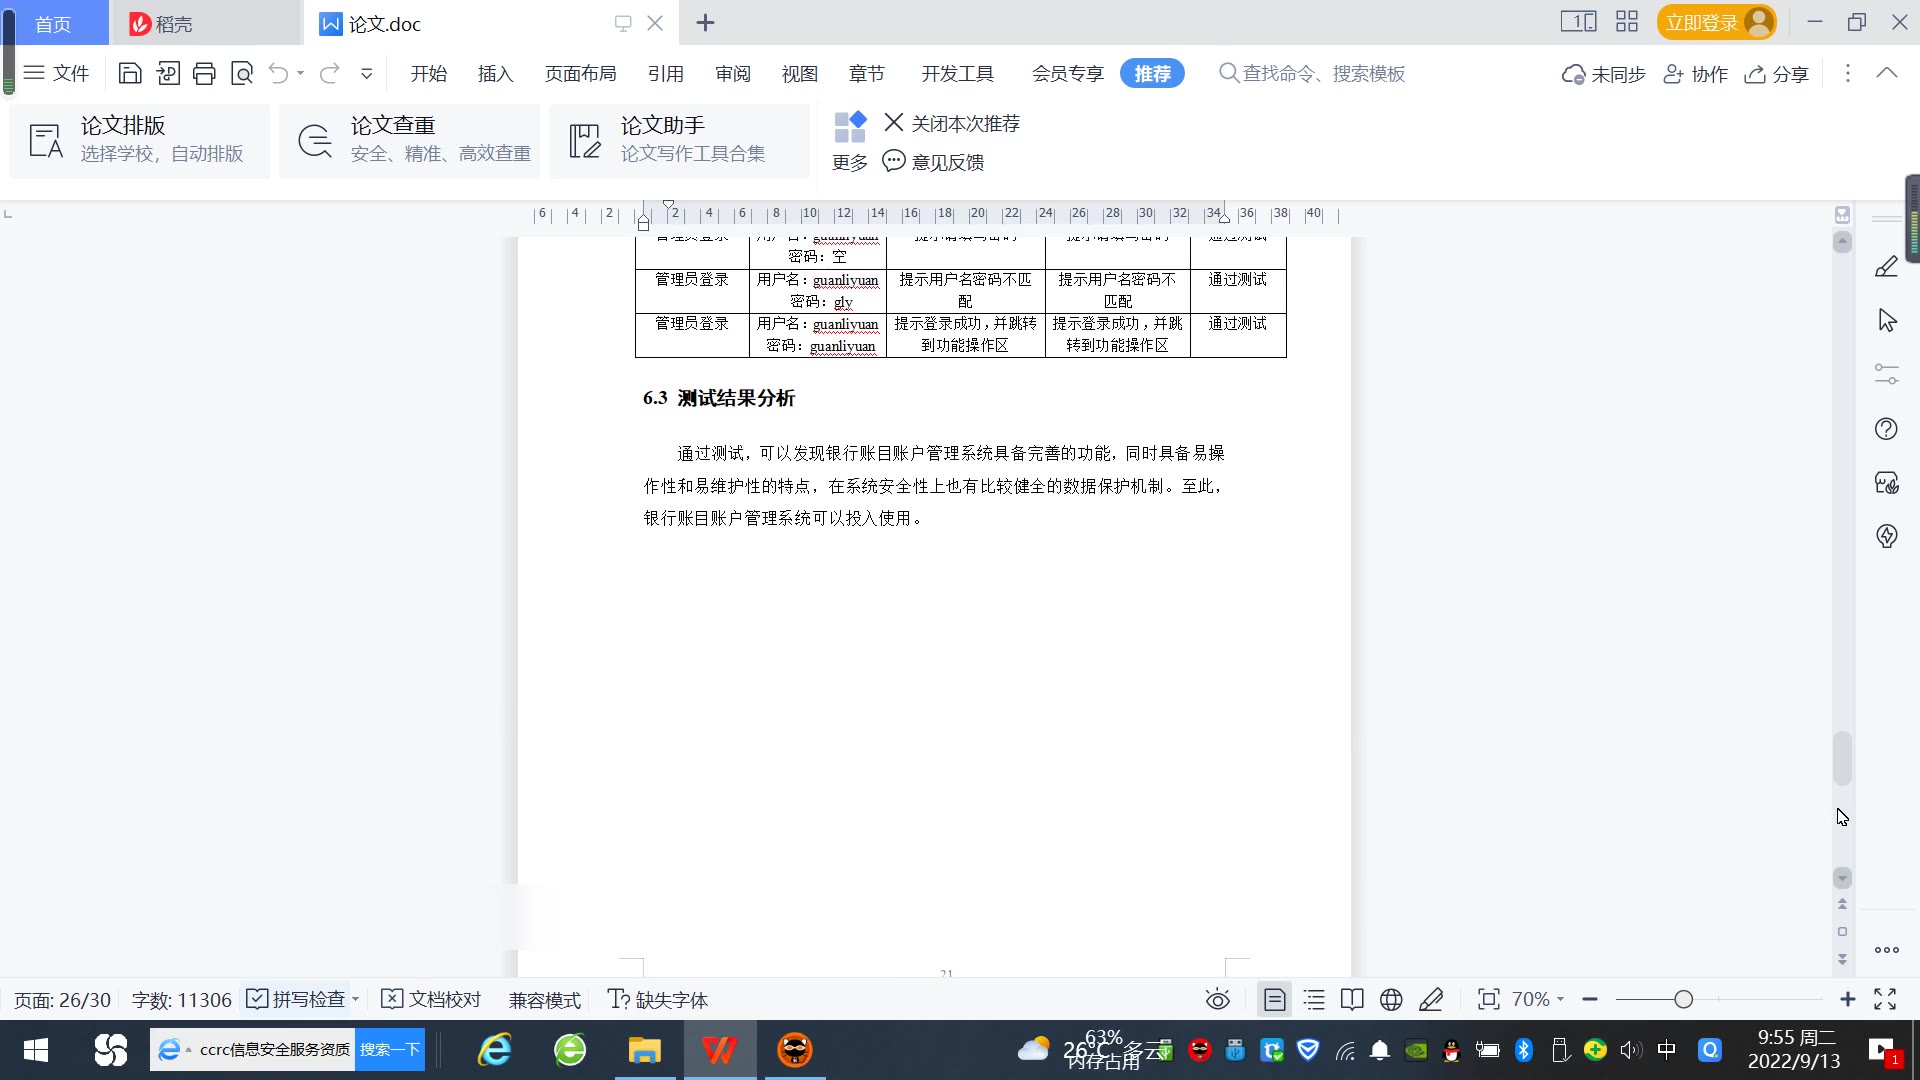Open Print Preview icon
The width and height of the screenshot is (1920, 1080).
(x=242, y=73)
